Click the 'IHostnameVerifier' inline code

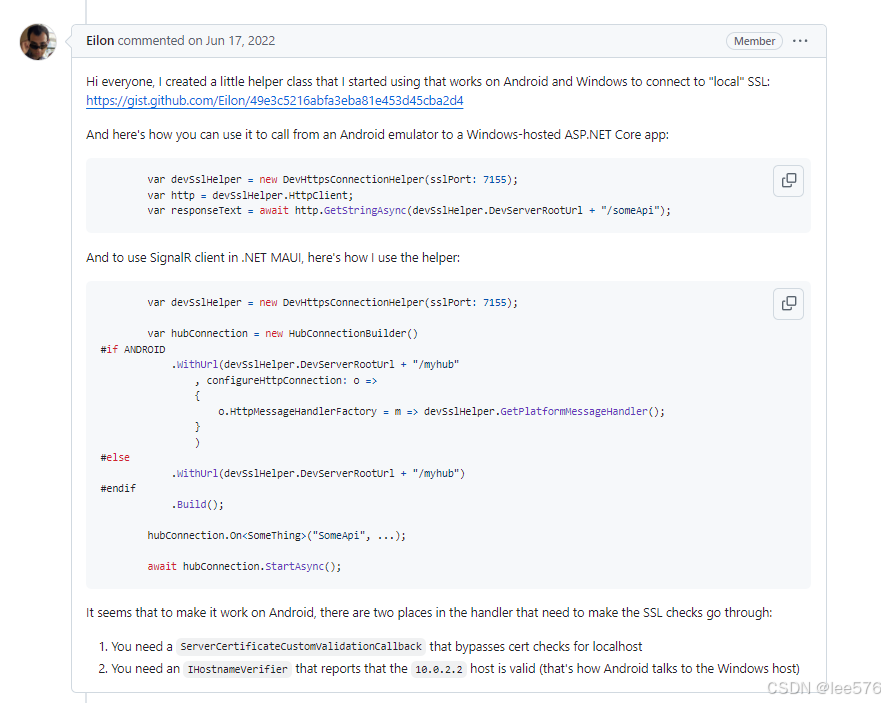237,669
